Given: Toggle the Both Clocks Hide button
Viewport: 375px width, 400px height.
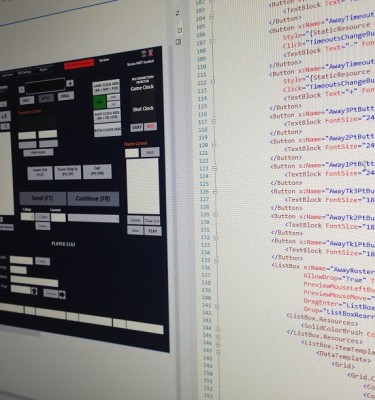Looking at the screenshot, I should point(107,130).
